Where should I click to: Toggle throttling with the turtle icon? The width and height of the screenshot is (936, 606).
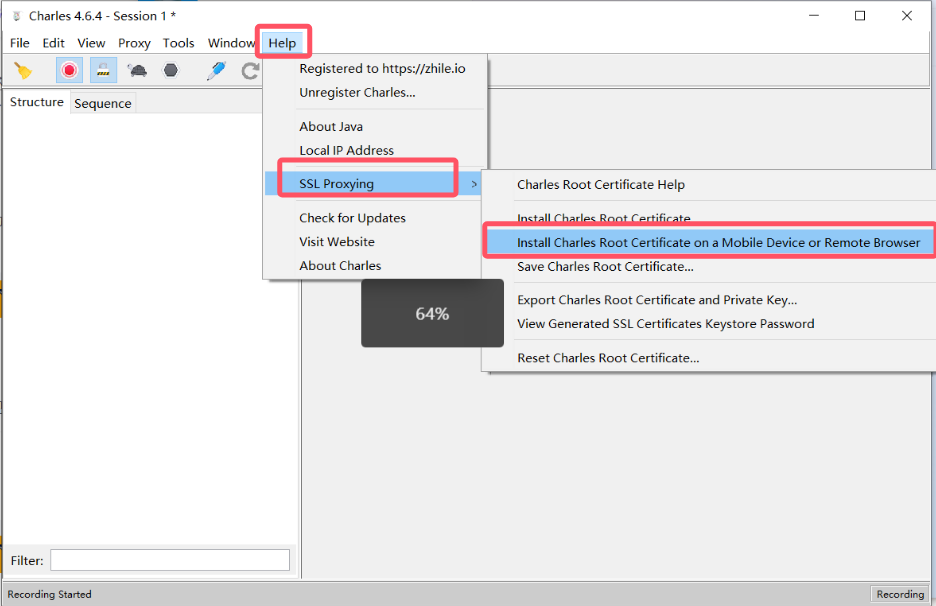tap(137, 70)
